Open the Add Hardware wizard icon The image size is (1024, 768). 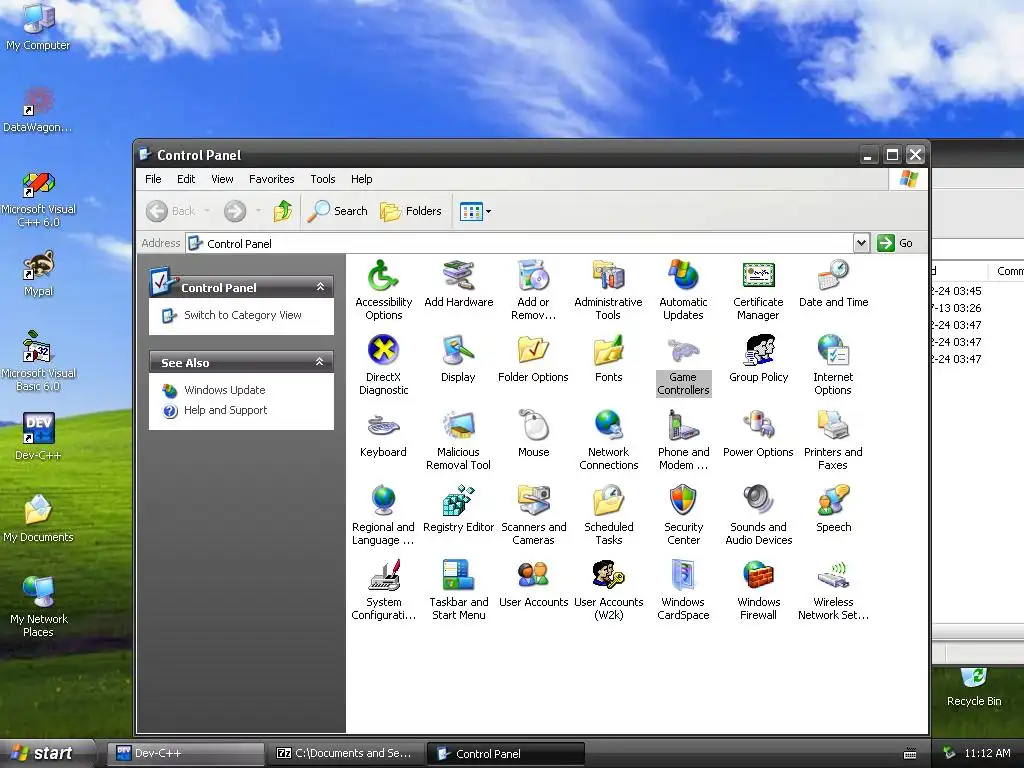458,283
